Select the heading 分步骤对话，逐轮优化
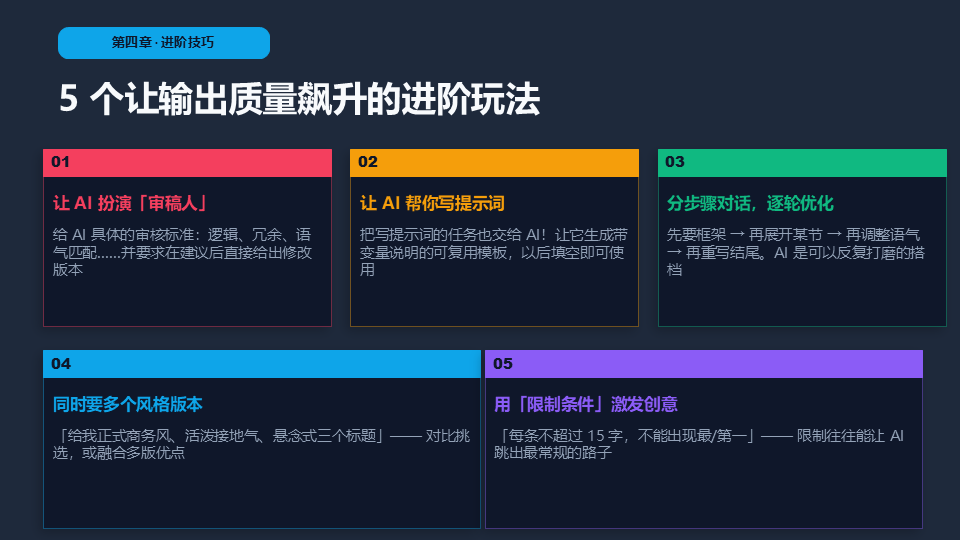 click(750, 204)
